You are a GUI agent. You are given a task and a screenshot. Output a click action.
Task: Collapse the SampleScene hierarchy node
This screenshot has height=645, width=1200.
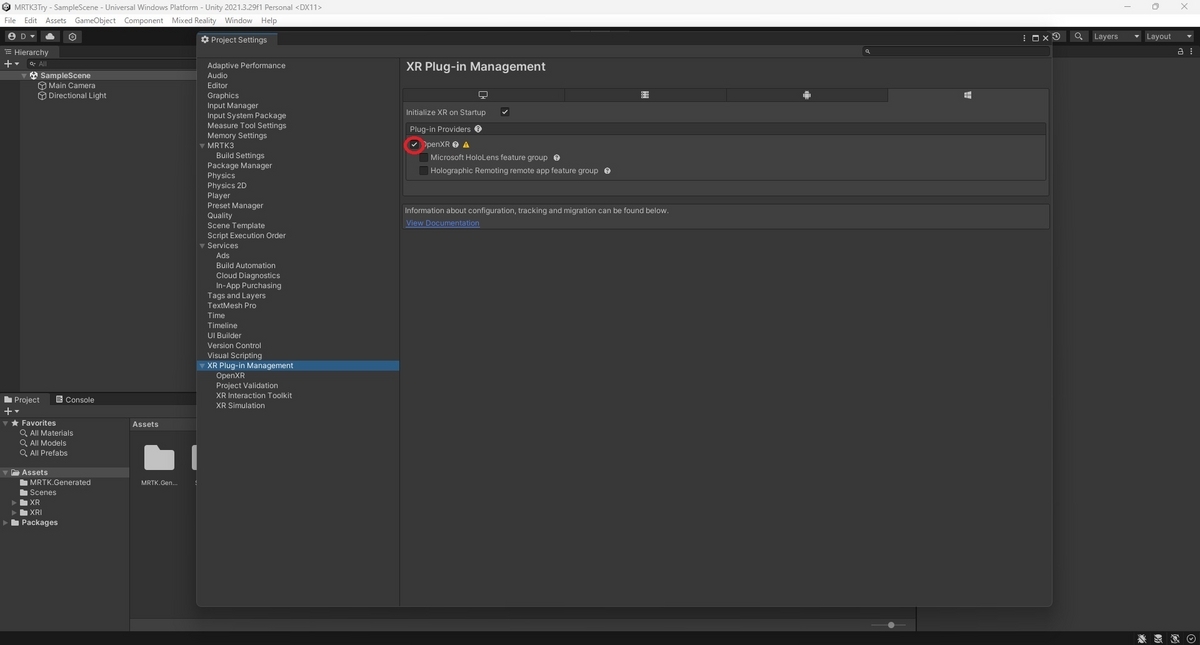pos(24,75)
